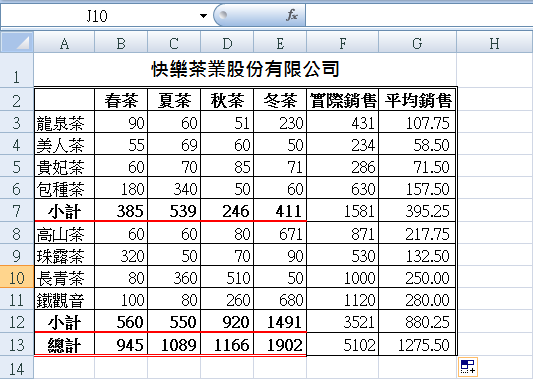The width and height of the screenshot is (533, 379).
Task: Click the 春茶 header cell
Action: 121,100
